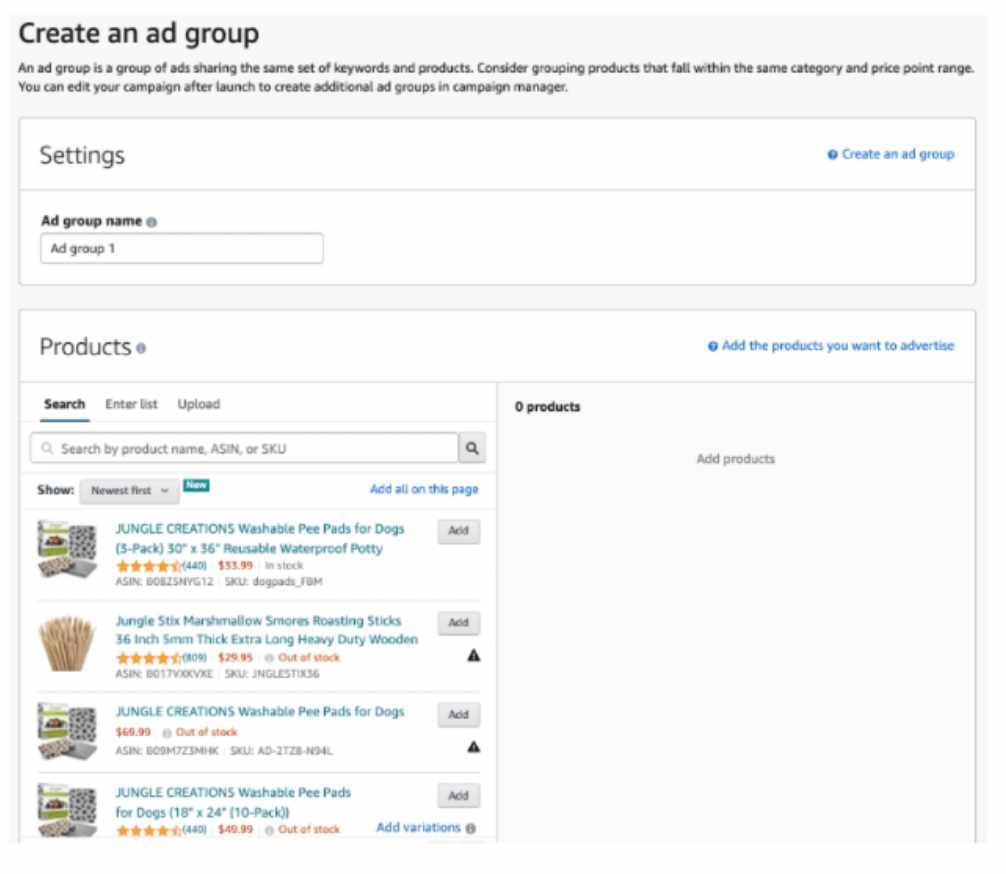The width and height of the screenshot is (1006, 874).
Task: Click the "$33.99" price text
Action: (235, 566)
